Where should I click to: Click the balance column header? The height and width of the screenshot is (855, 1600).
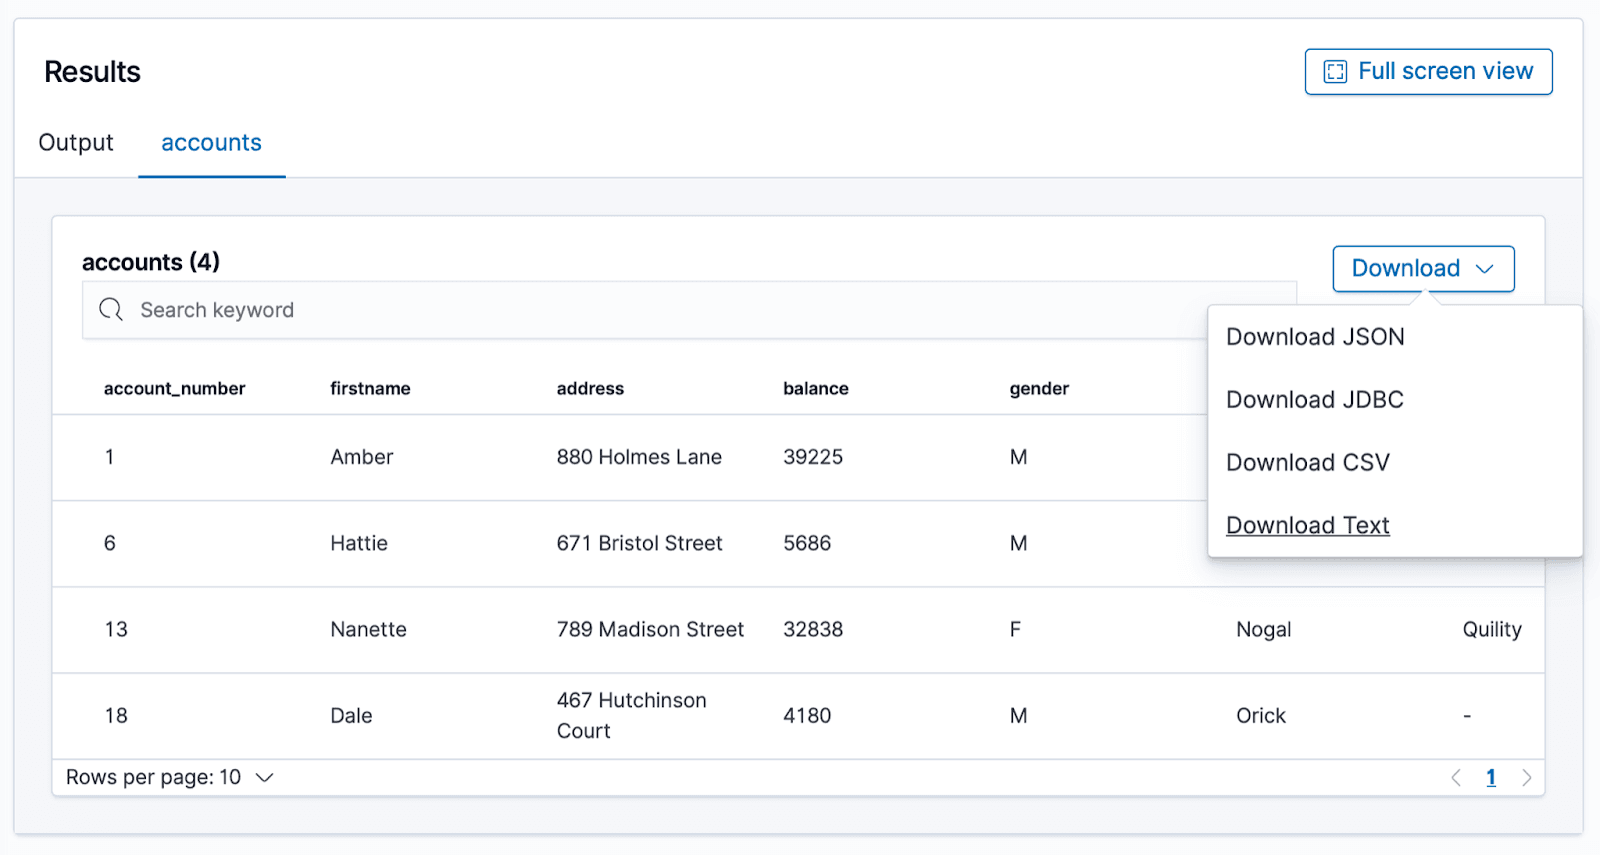[x=816, y=389]
